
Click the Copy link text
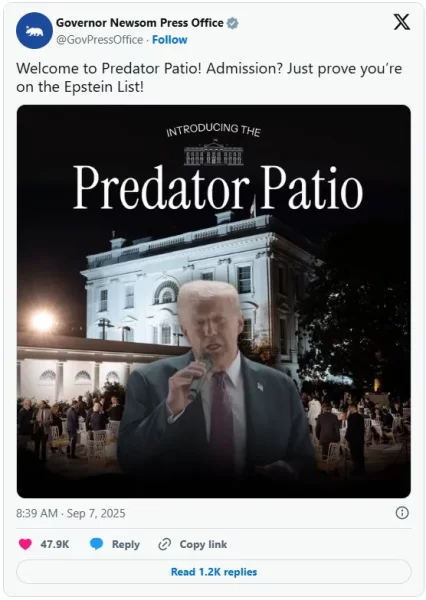pos(203,544)
